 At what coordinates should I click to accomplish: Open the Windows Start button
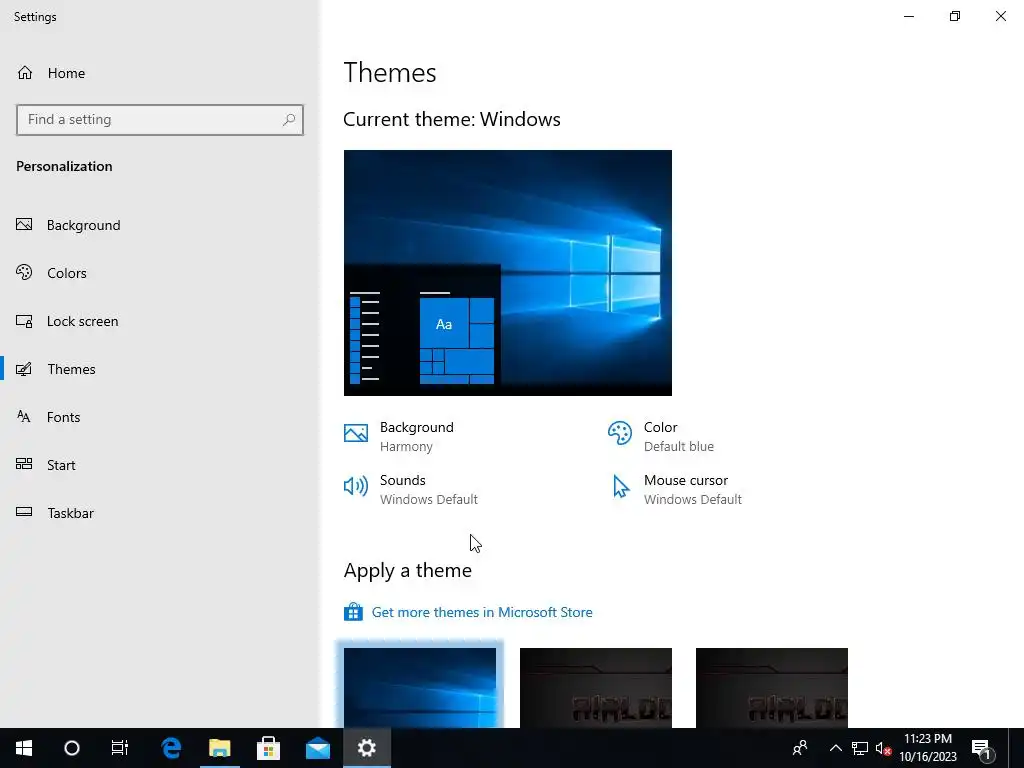[24, 748]
